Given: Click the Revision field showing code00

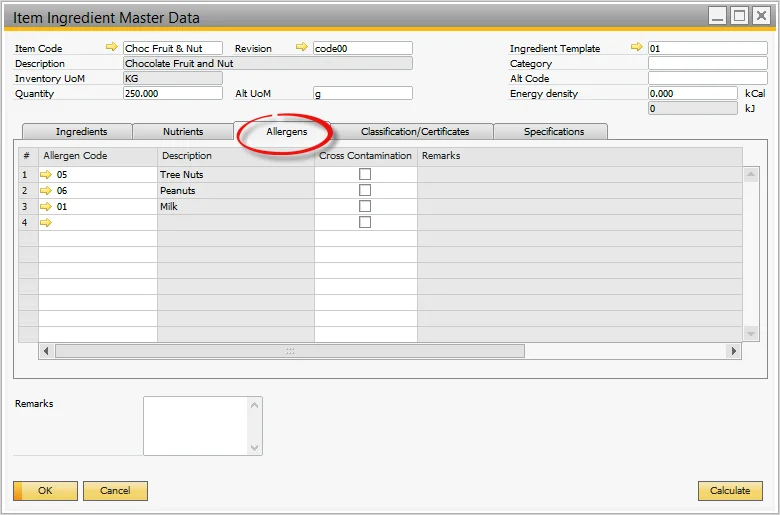Looking at the screenshot, I should click(363, 48).
